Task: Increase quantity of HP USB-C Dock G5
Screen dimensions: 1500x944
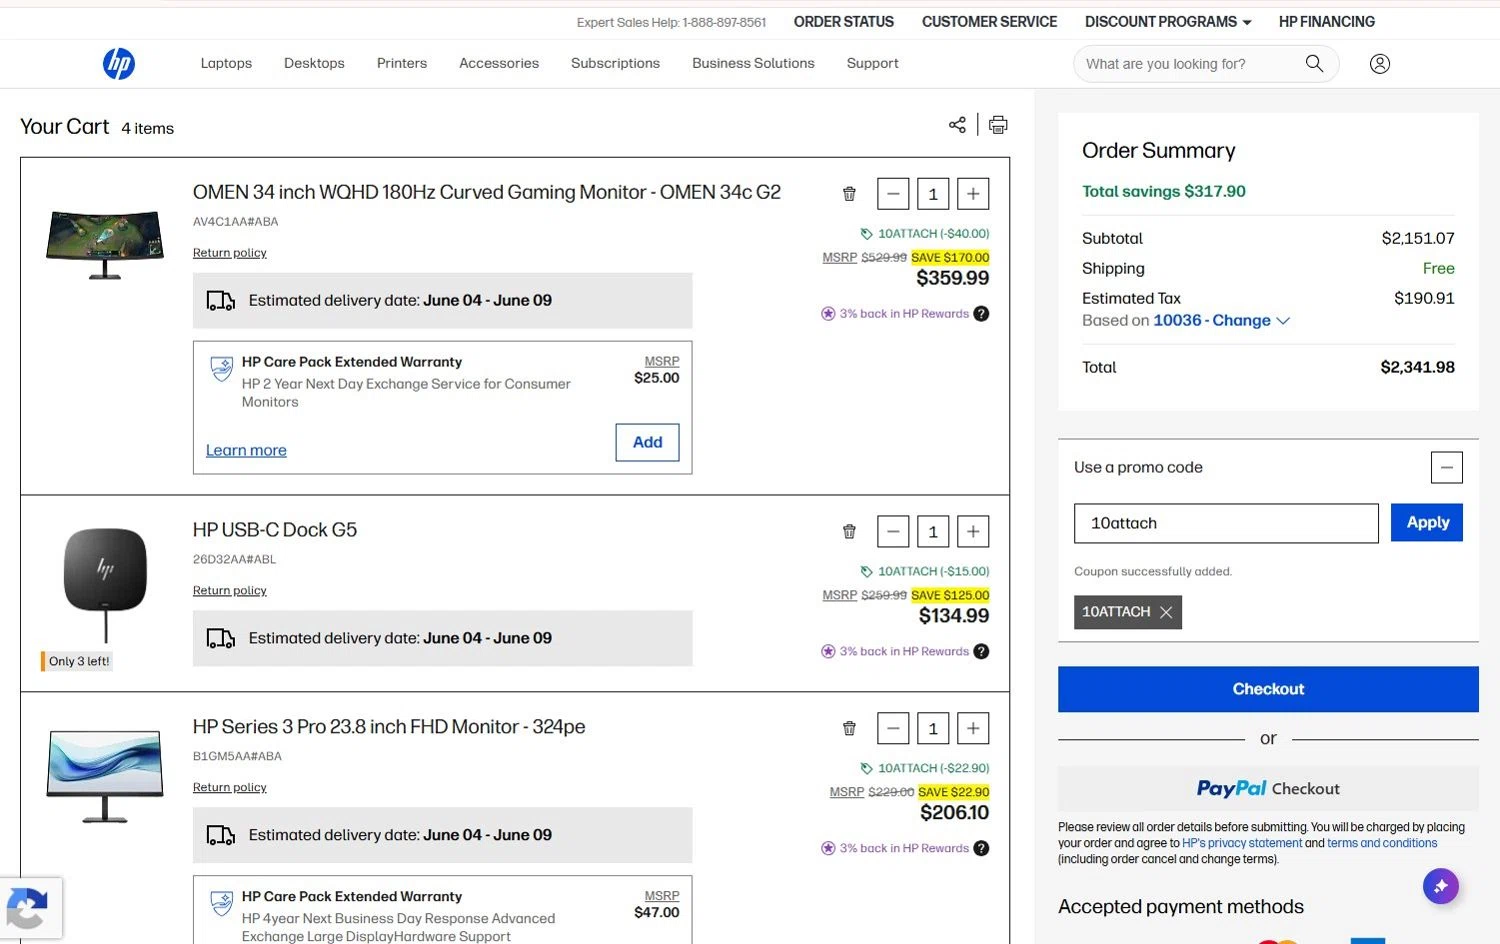Action: point(973,532)
